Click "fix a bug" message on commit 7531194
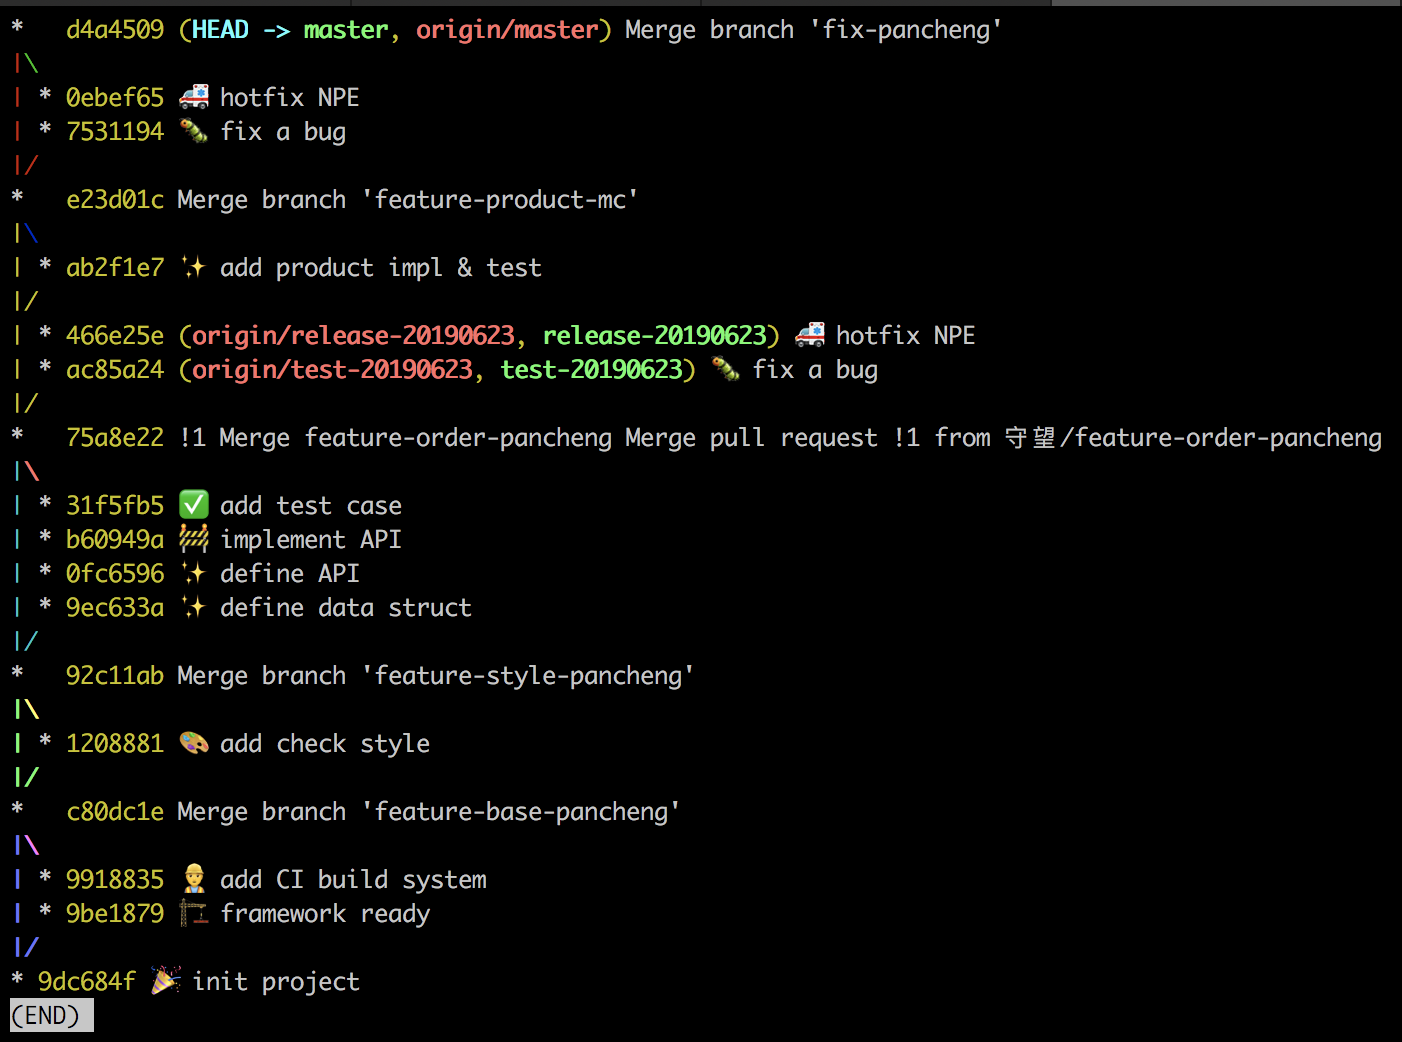Image resolution: width=1402 pixels, height=1042 pixels. (283, 131)
